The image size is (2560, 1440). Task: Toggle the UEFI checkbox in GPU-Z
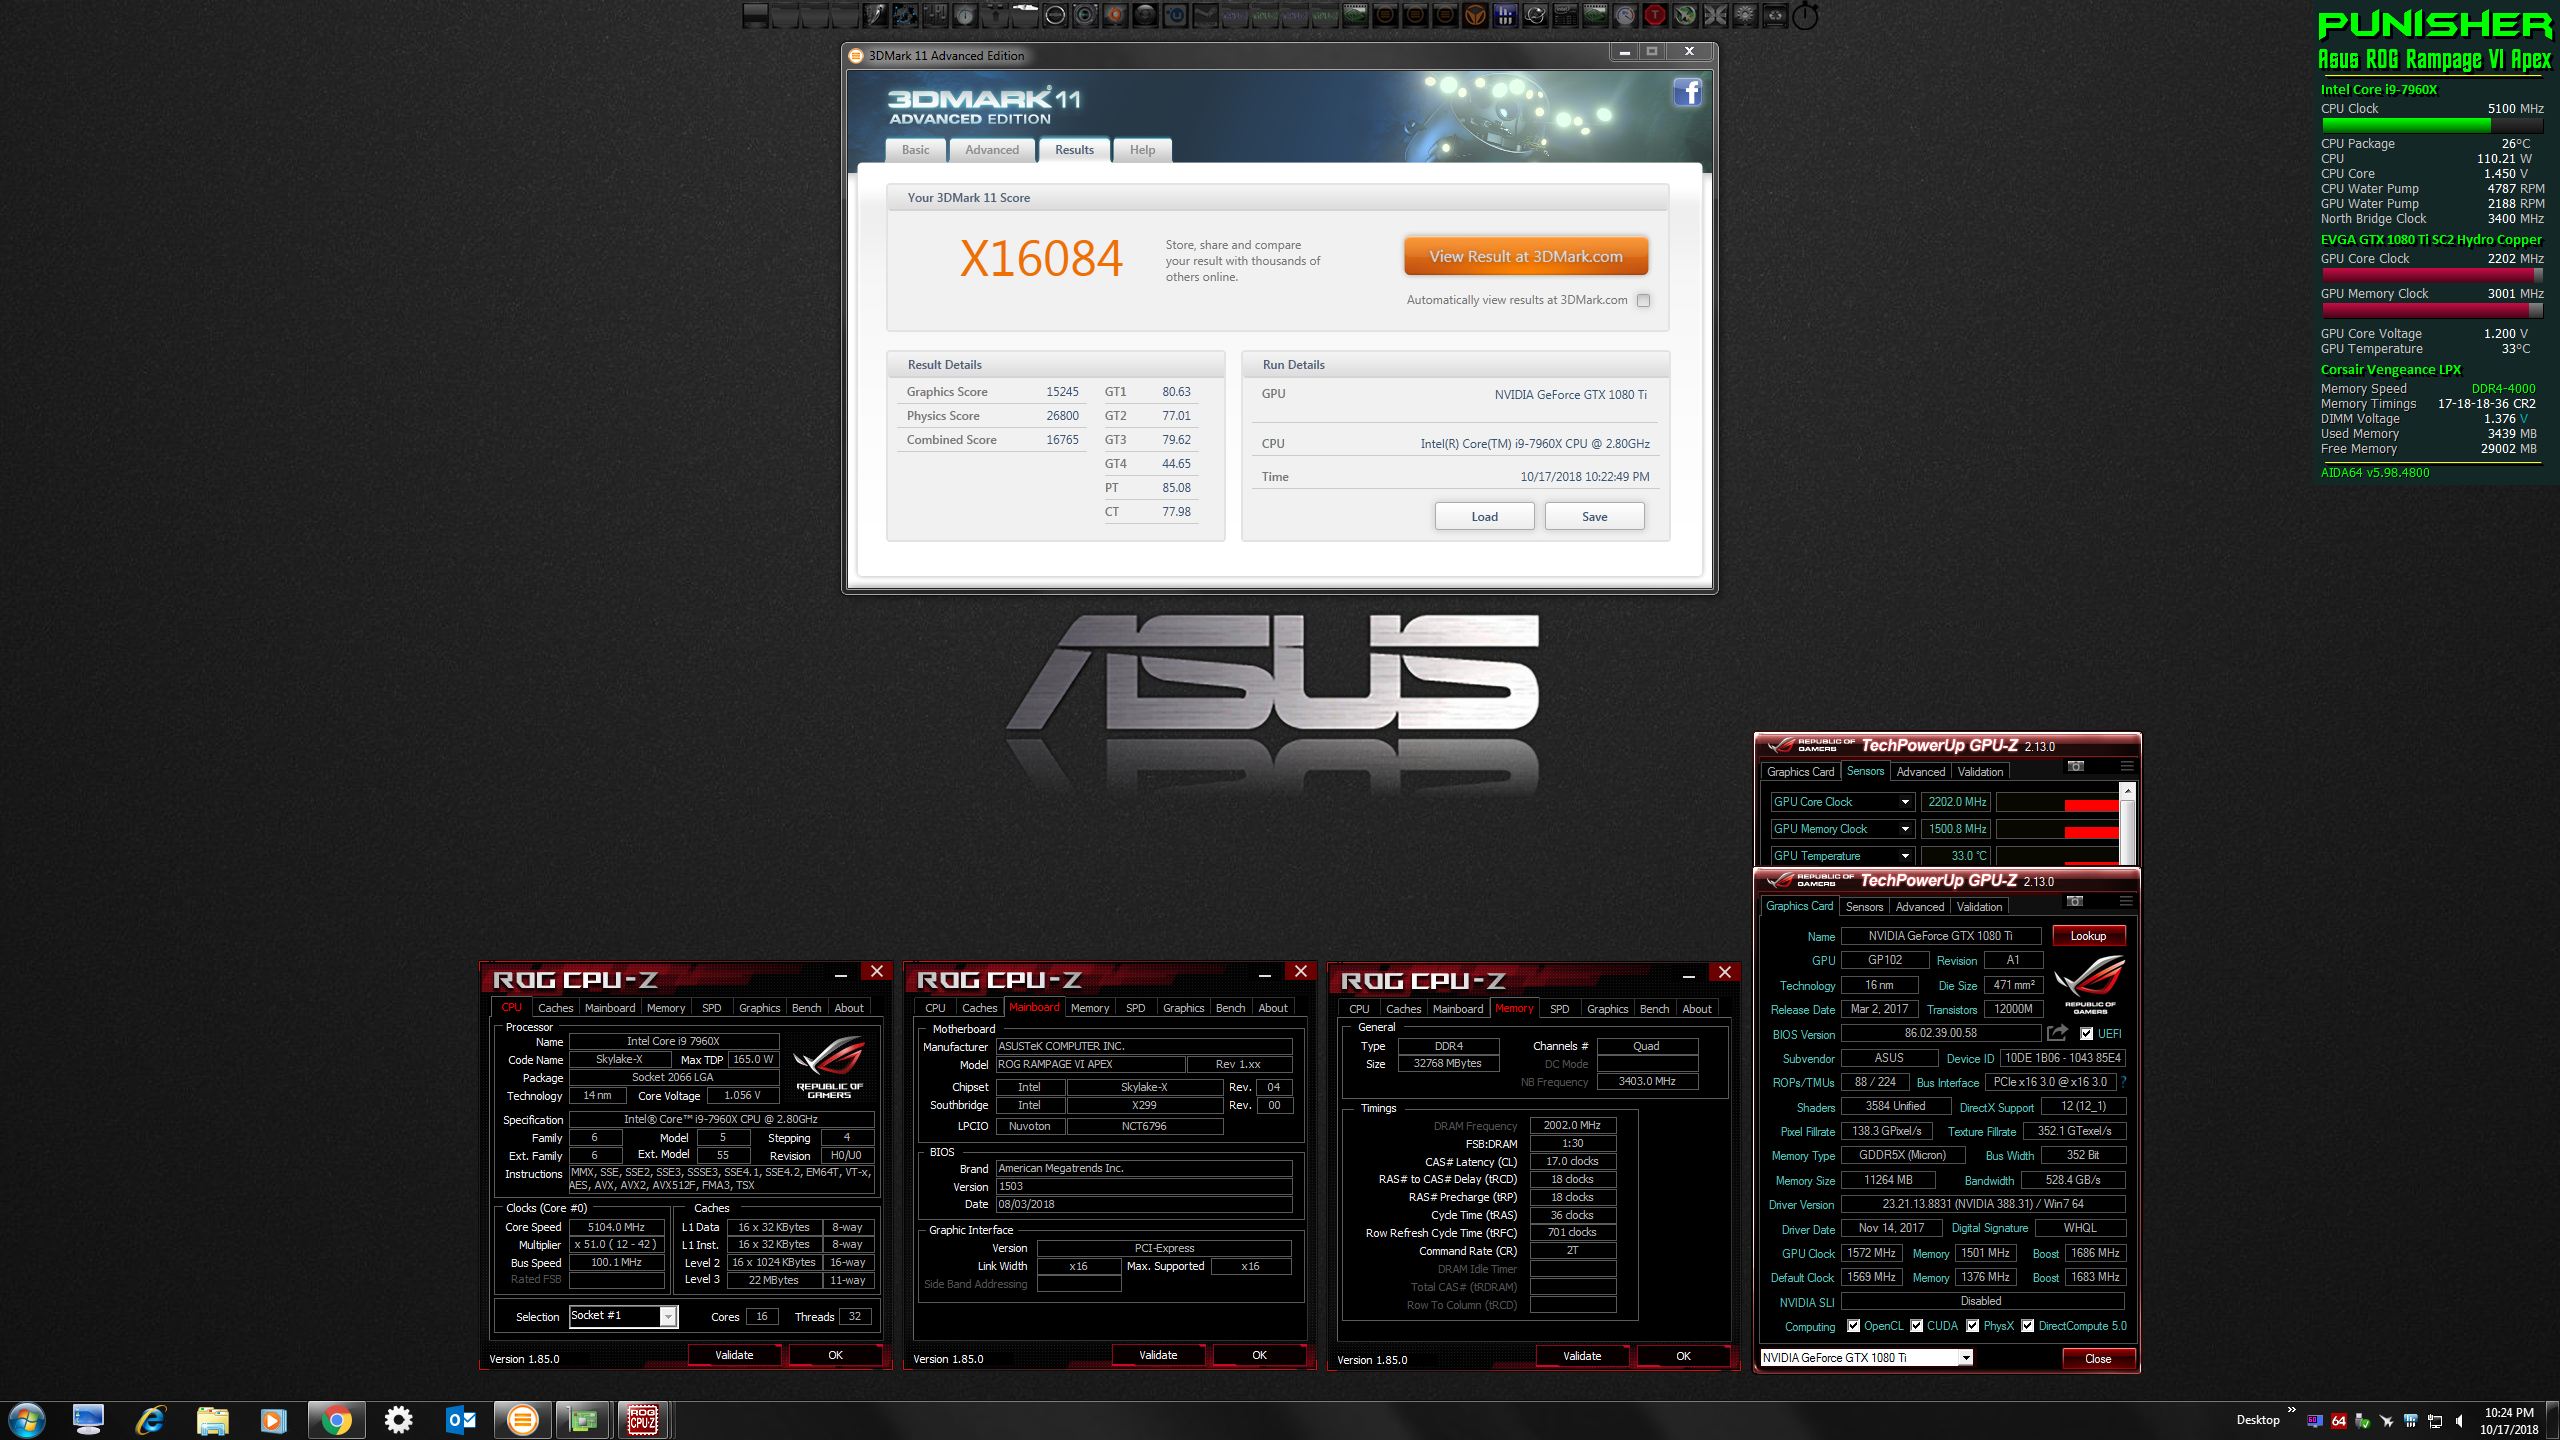point(2086,1034)
